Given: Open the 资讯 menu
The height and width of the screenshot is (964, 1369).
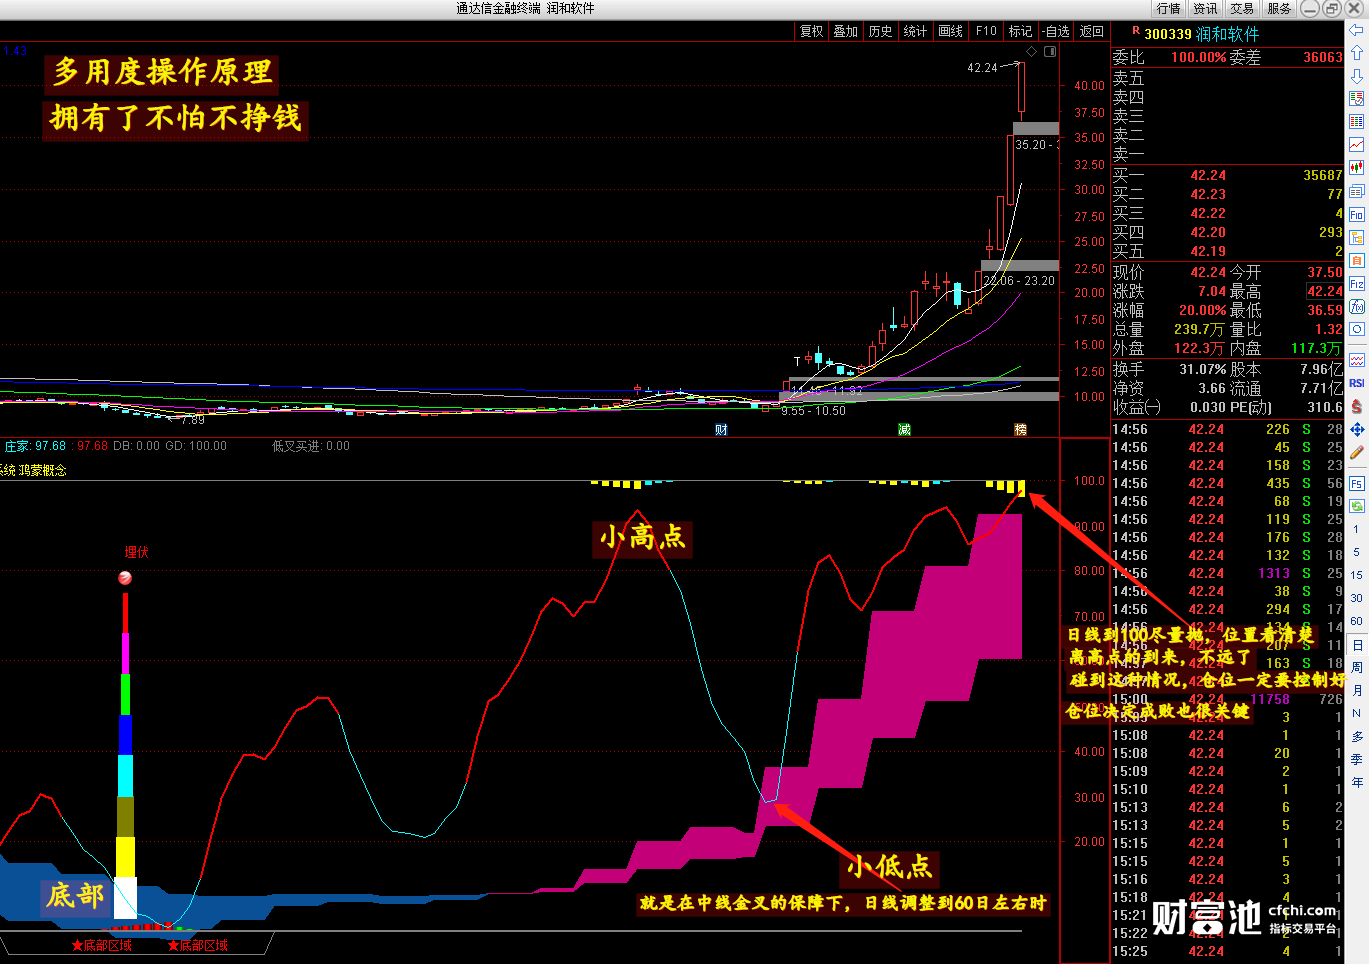Looking at the screenshot, I should pos(1206,8).
